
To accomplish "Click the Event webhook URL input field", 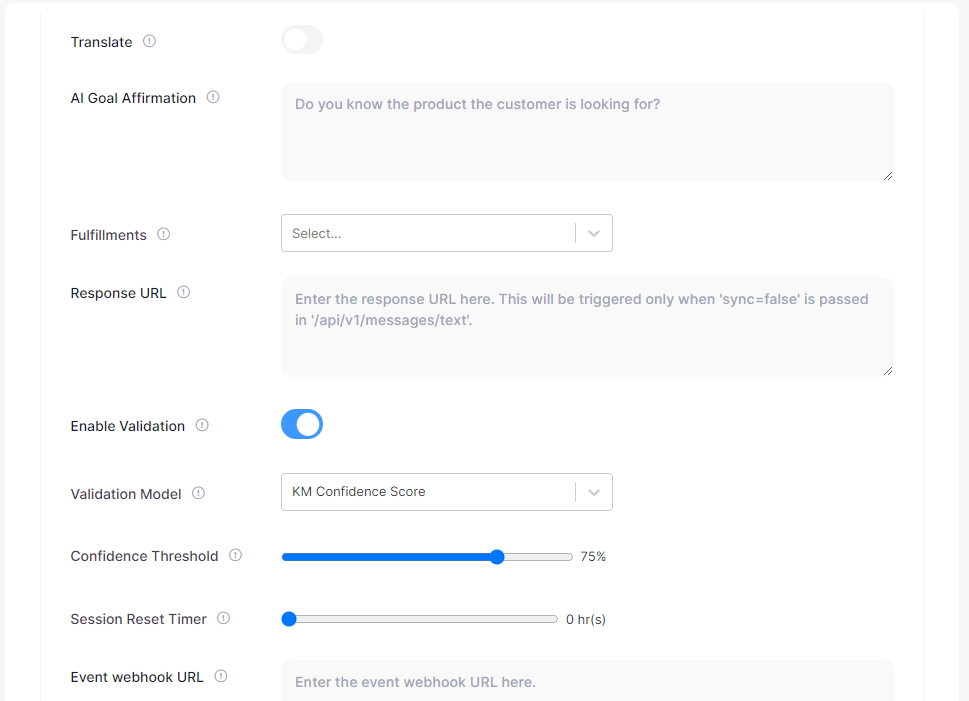I will (x=587, y=681).
